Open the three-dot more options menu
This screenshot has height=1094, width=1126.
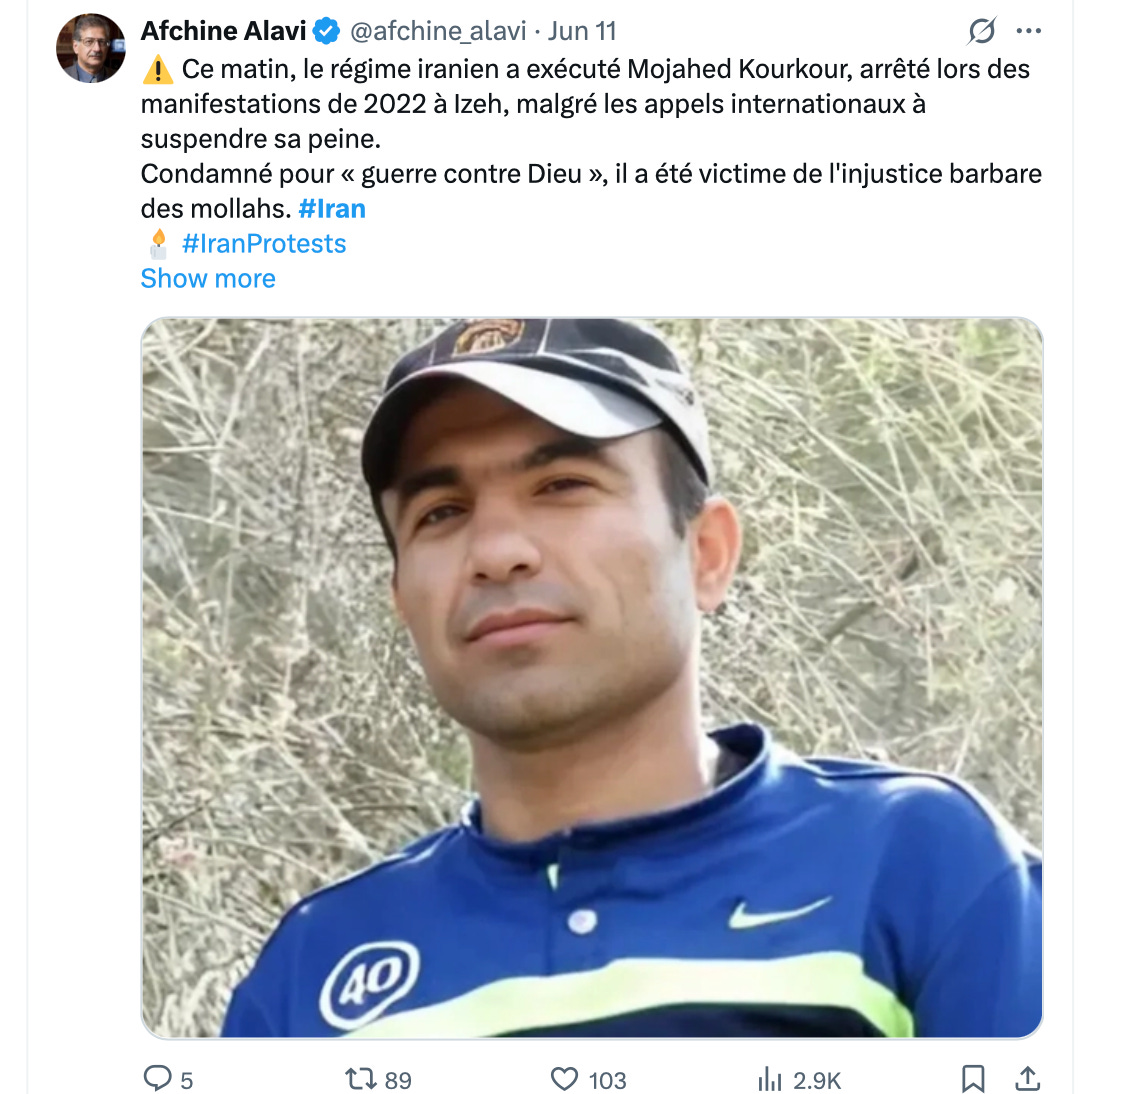click(1028, 31)
